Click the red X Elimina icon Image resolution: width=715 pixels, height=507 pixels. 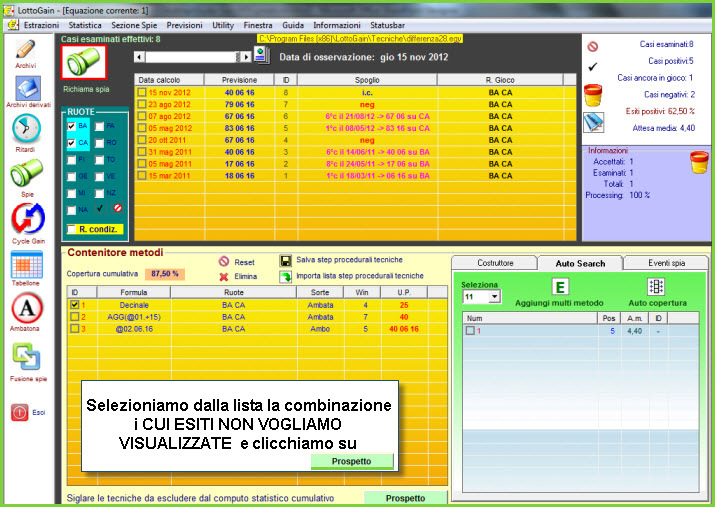coord(223,276)
